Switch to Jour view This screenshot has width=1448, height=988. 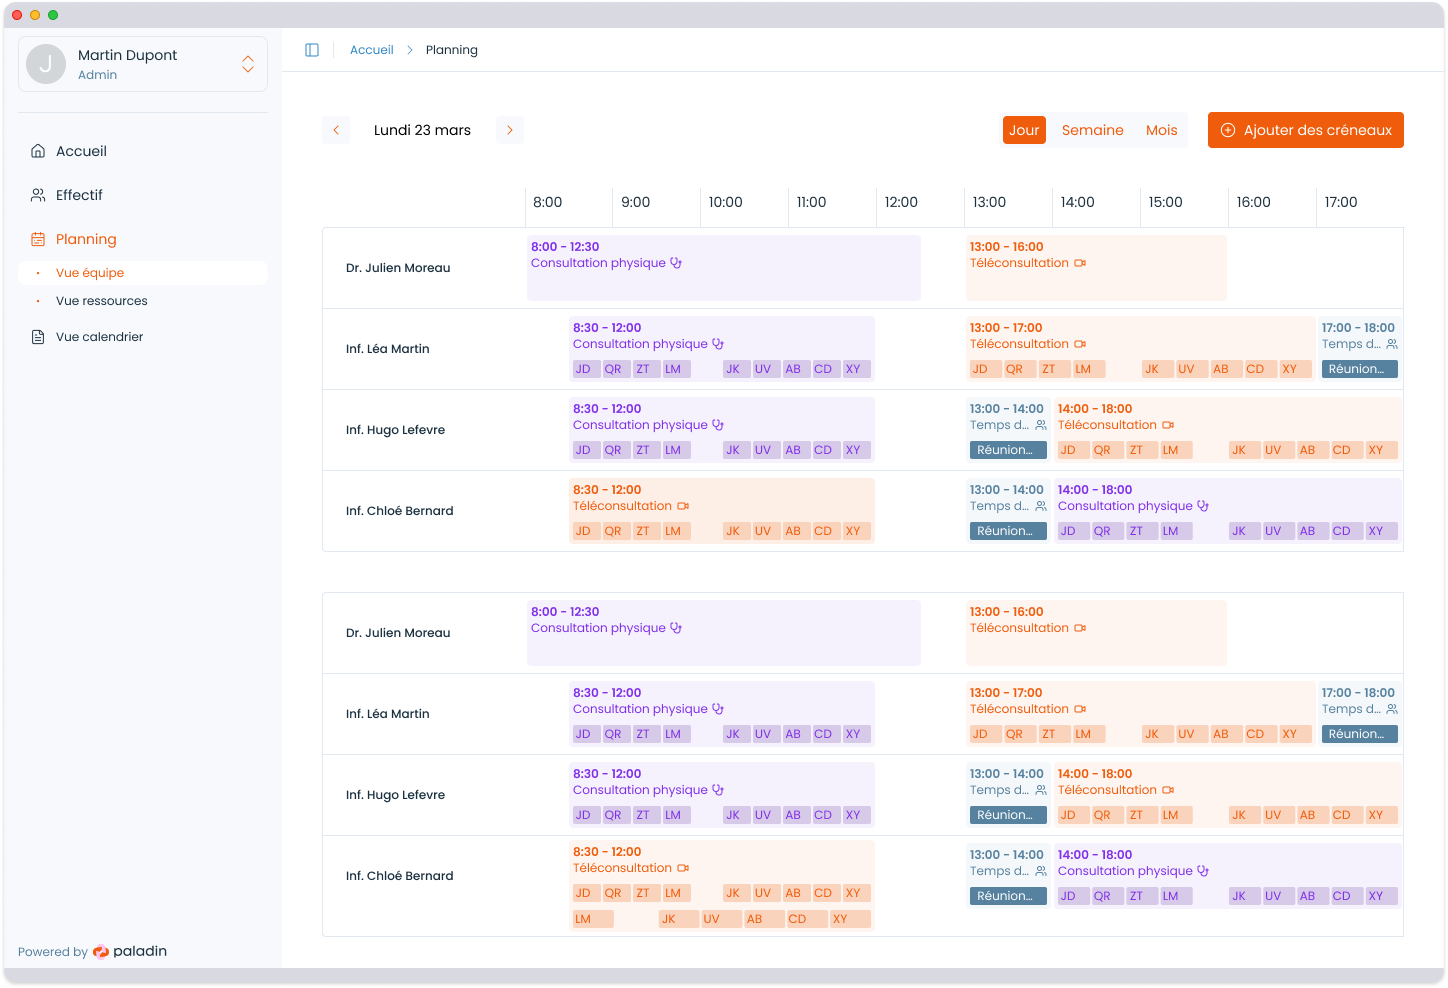tap(1024, 130)
